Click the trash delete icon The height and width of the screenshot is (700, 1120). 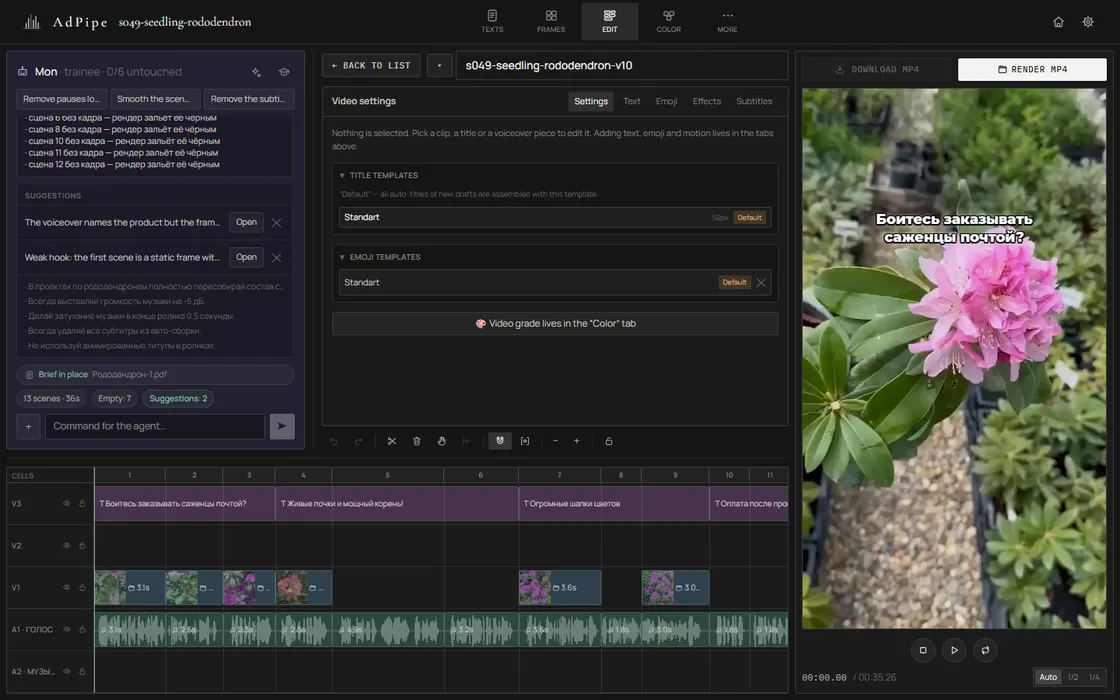click(416, 441)
